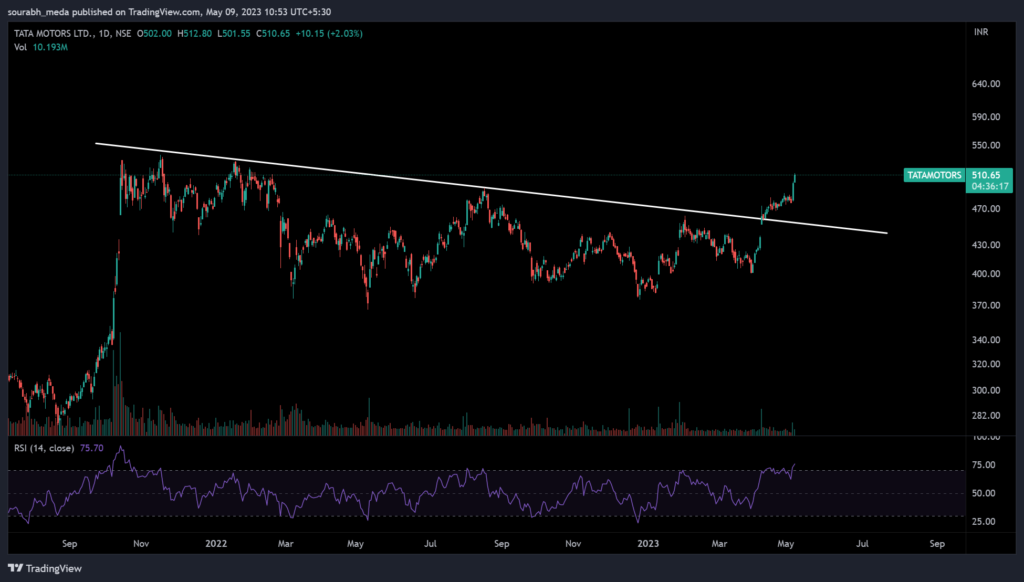Image resolution: width=1024 pixels, height=582 pixels.
Task: Select the white descending trendline on the chart
Action: (491, 188)
